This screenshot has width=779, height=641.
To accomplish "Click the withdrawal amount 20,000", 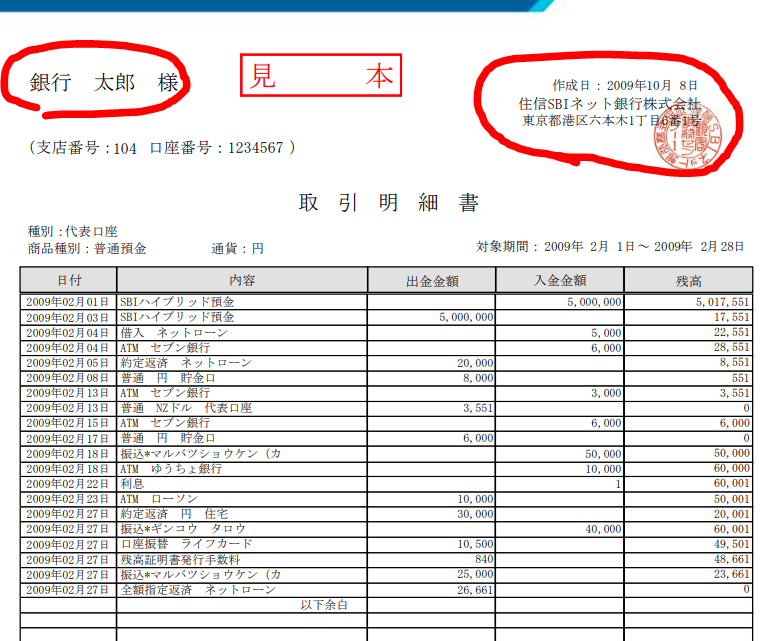I will point(475,363).
